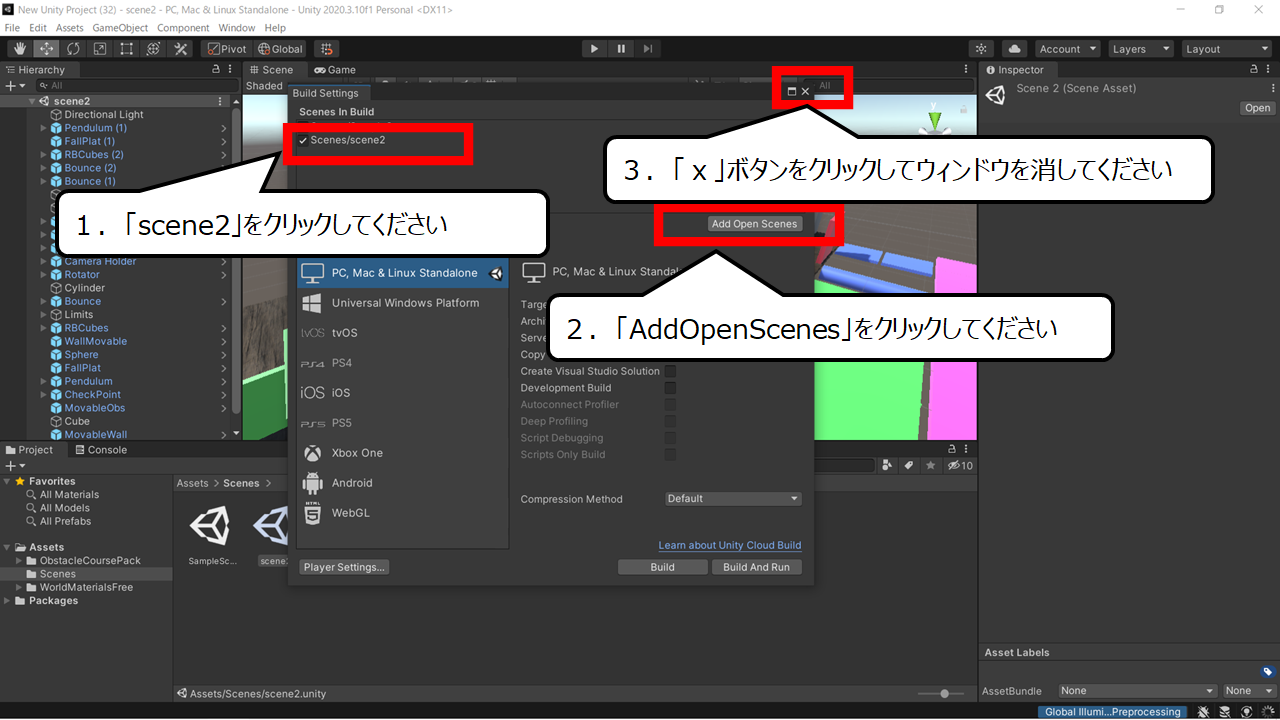Select the Rotate tool
The image size is (1280, 720).
tap(73, 49)
